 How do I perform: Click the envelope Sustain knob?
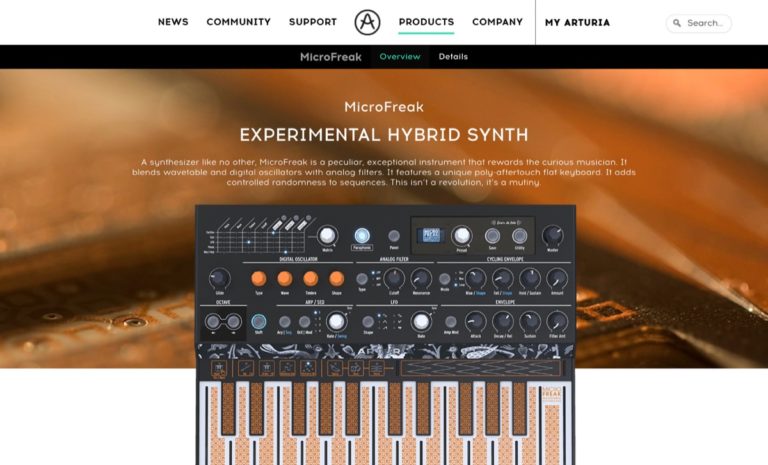coord(530,321)
